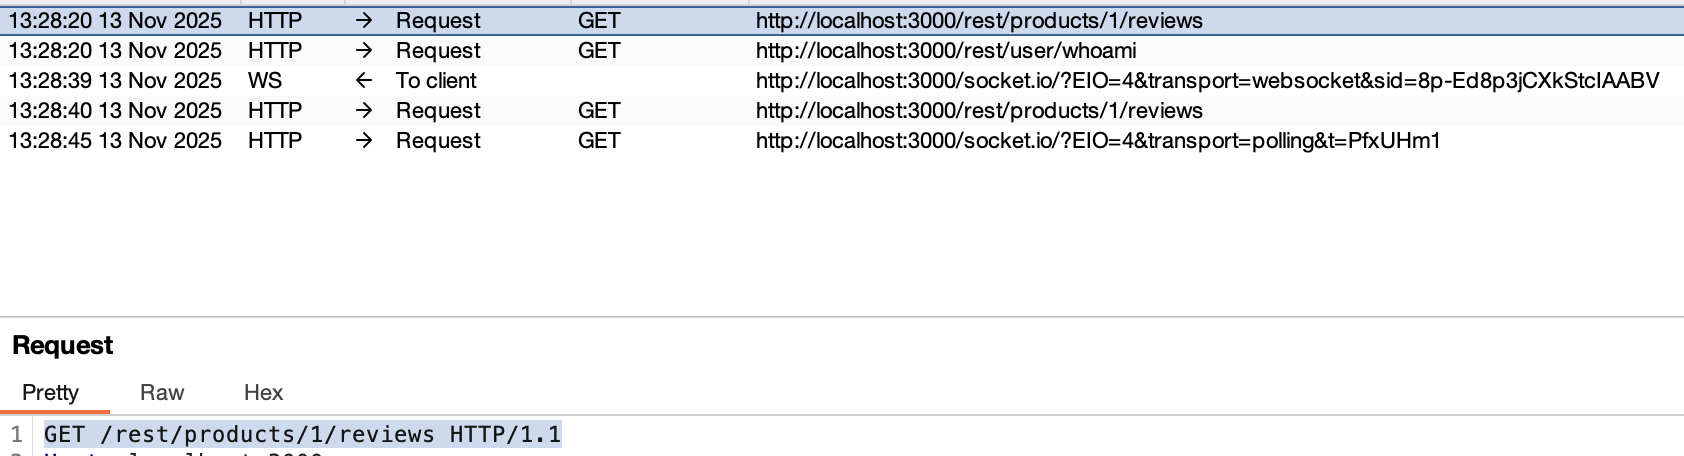Click the GET method in the 13:28:45 row
Screen dimensions: 1684x456
click(x=599, y=141)
